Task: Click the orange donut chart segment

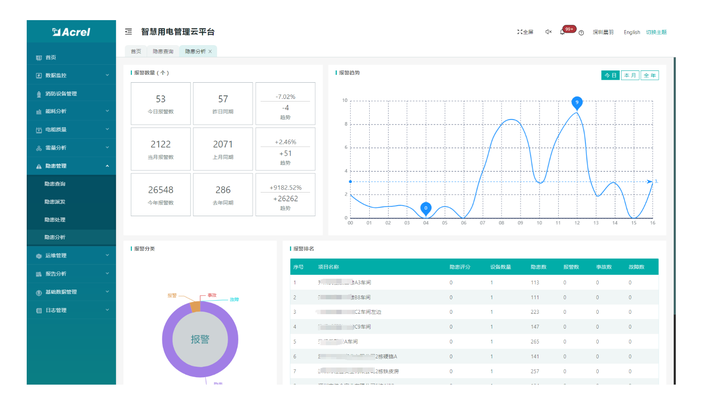Action: point(196,307)
